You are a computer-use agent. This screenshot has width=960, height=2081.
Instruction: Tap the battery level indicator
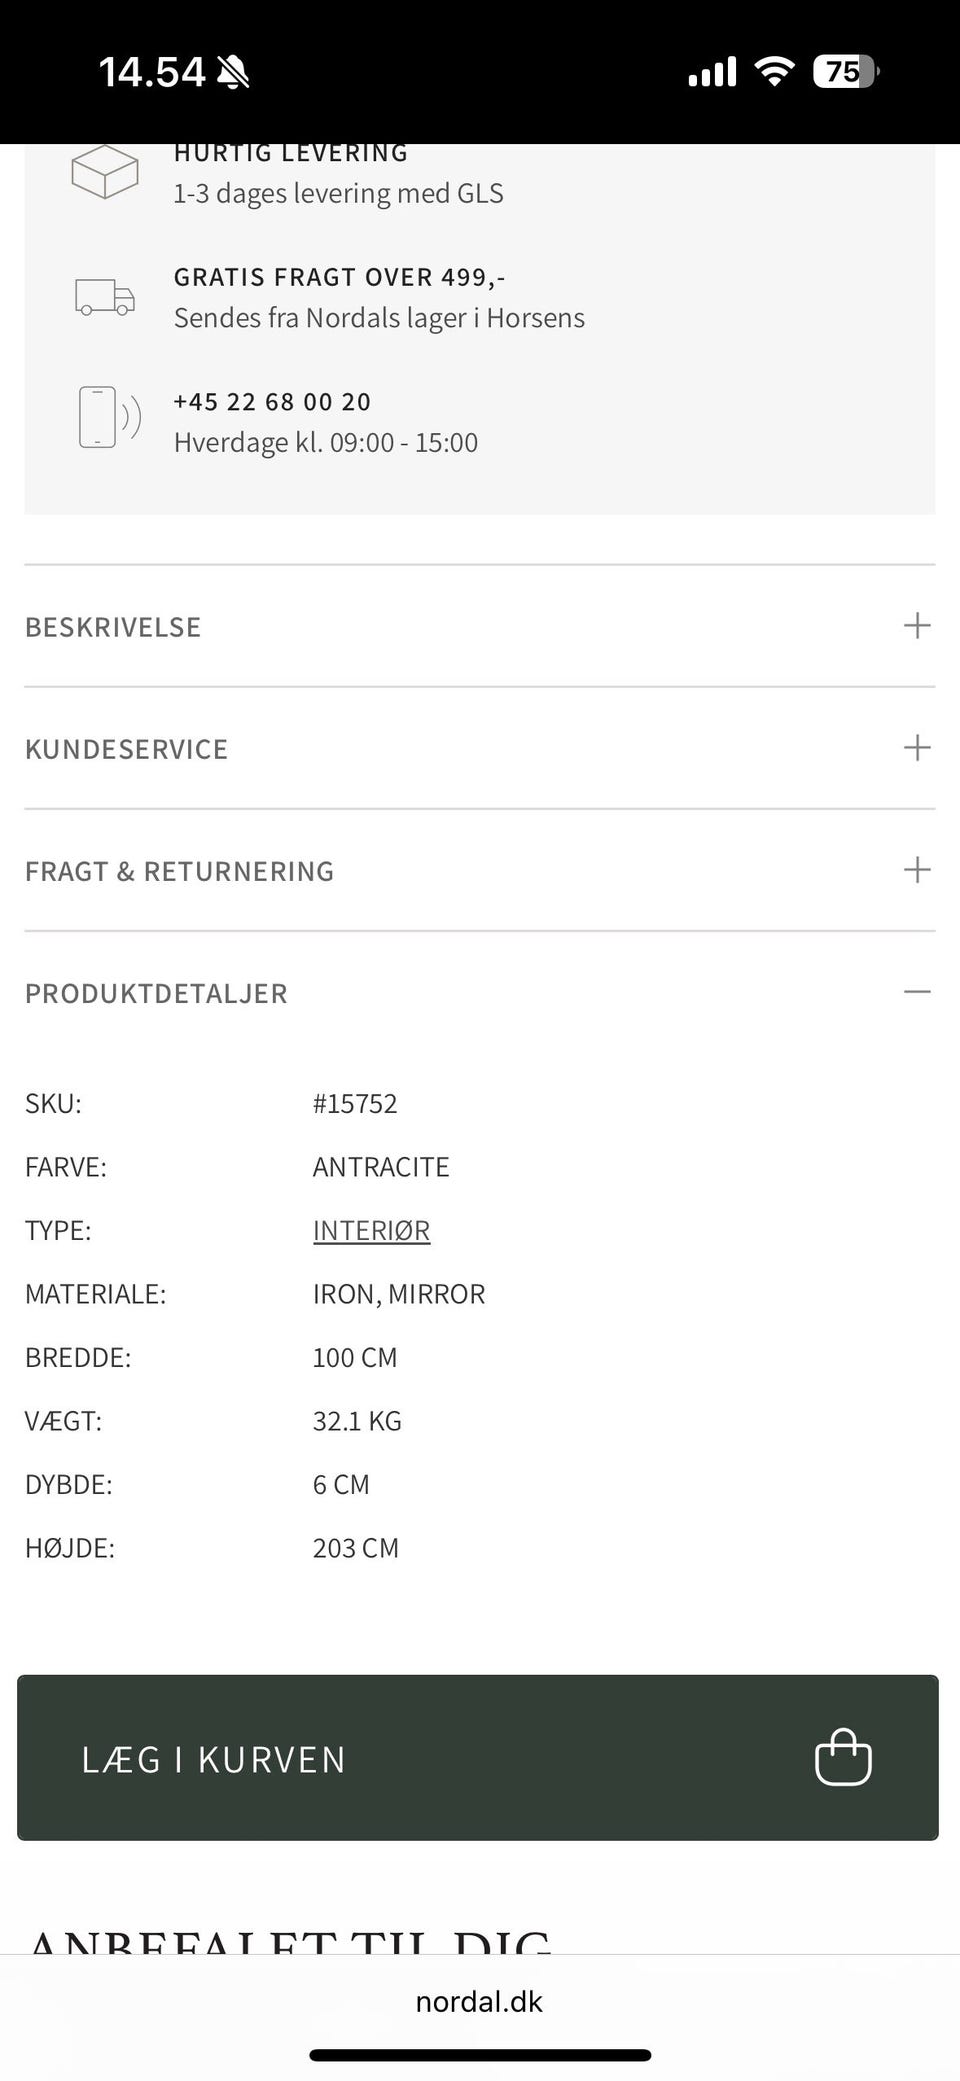[845, 71]
